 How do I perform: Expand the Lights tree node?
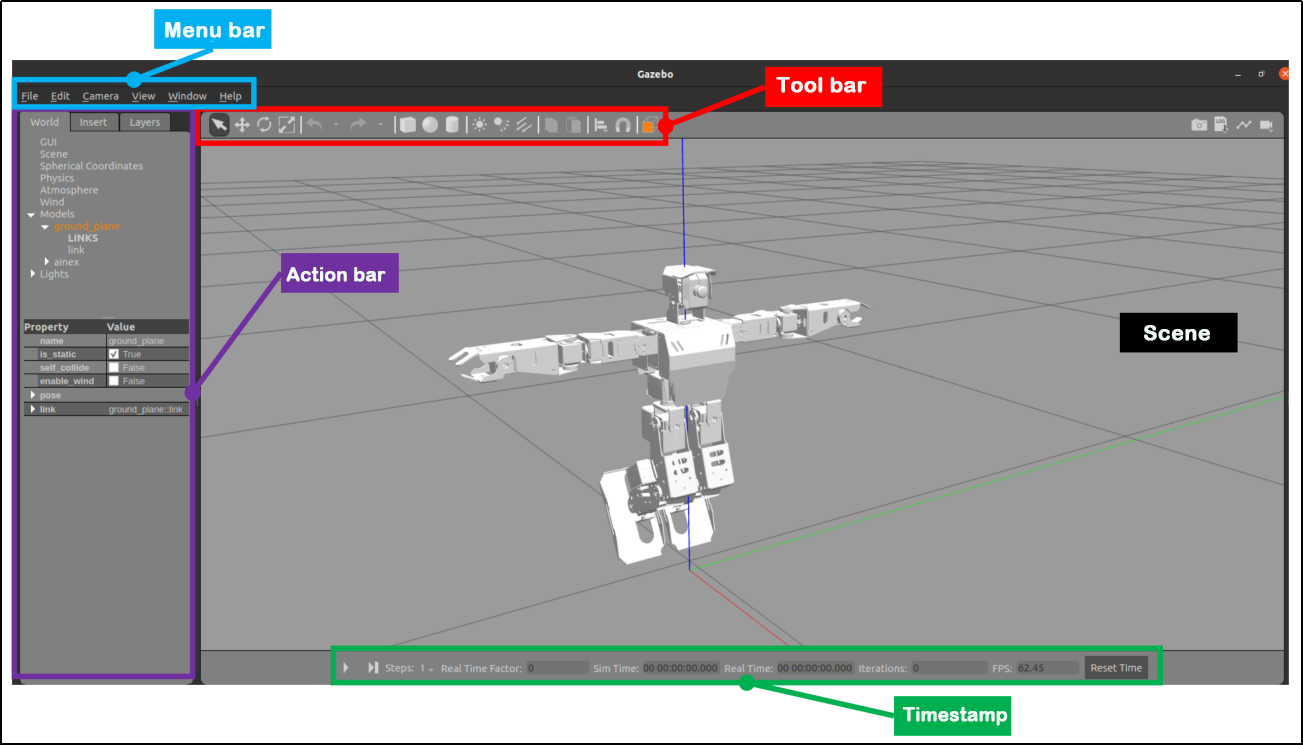[33, 274]
